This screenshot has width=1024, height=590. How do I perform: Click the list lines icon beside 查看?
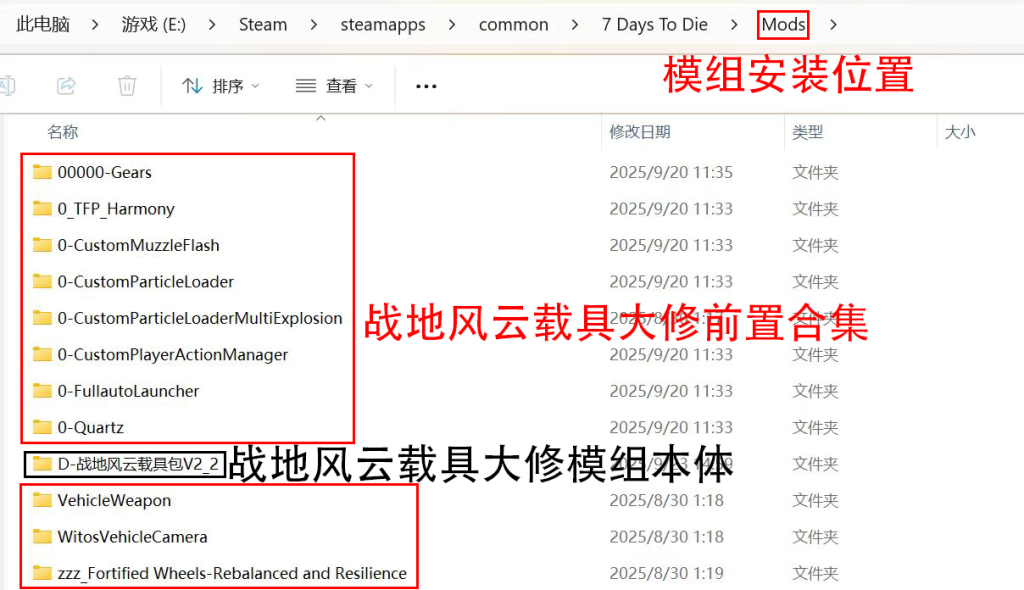coord(307,85)
